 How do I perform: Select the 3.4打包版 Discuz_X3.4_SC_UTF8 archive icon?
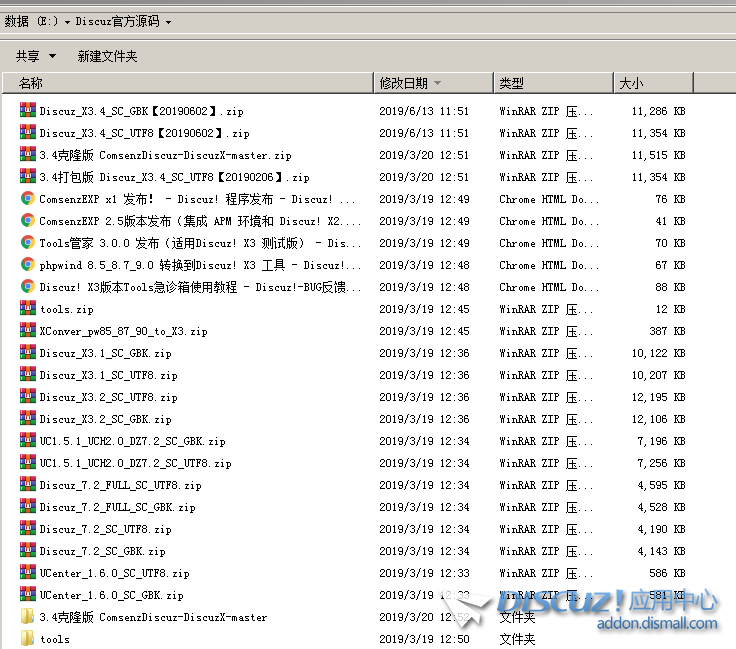(x=28, y=176)
